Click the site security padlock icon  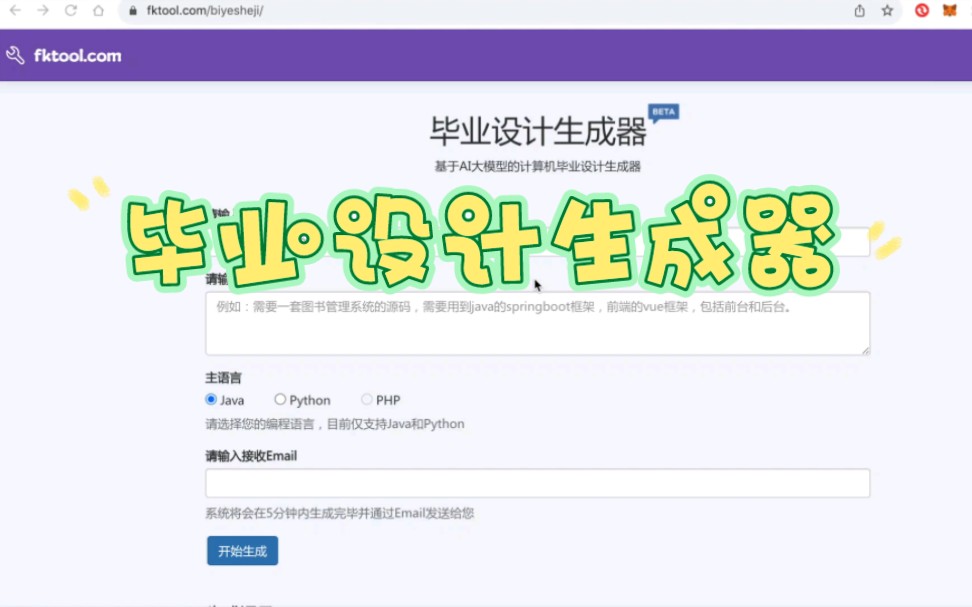point(131,13)
